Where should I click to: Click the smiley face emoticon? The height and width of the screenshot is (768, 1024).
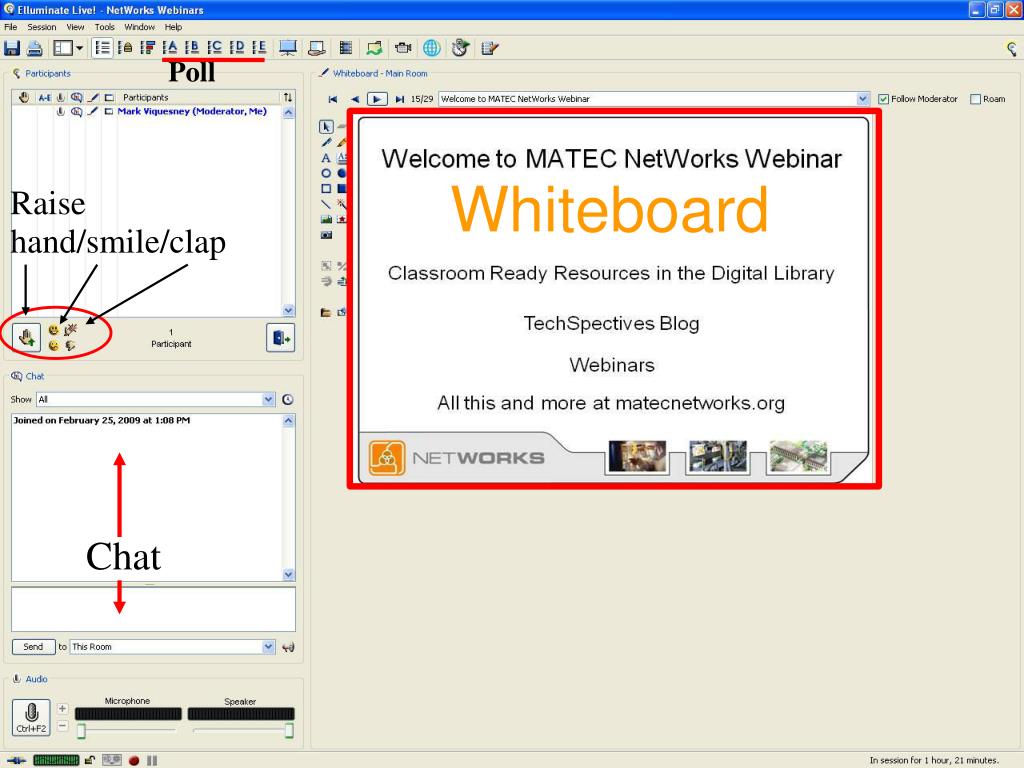[54, 330]
